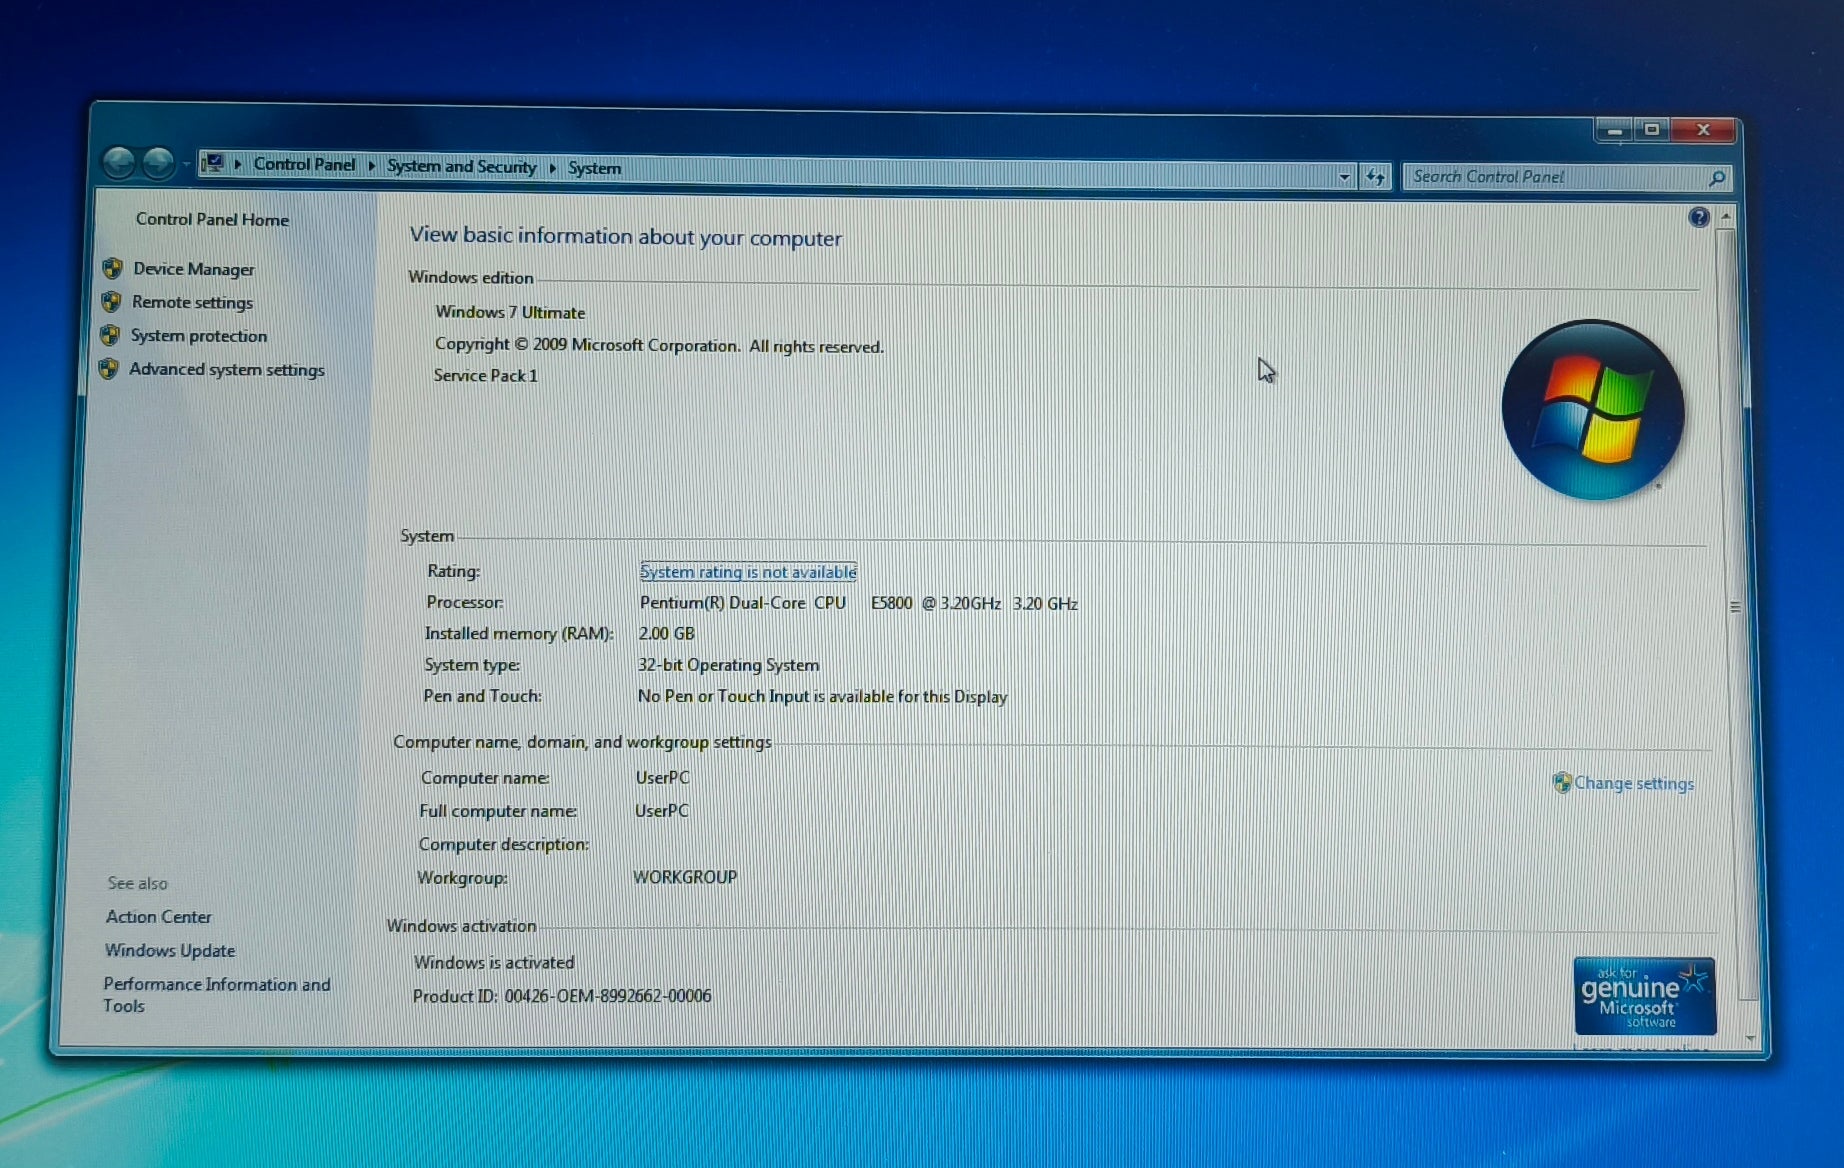Open Device Manager link
Image resolution: width=1844 pixels, height=1168 pixels.
[x=194, y=269]
